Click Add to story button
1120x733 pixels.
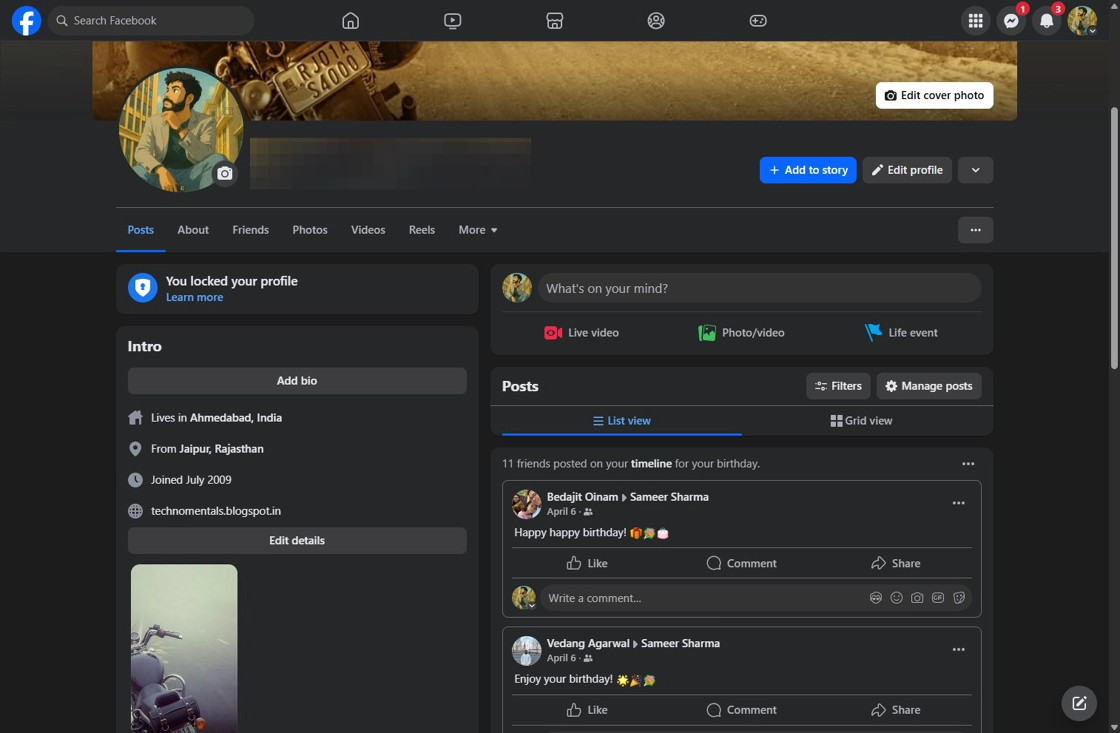click(808, 170)
